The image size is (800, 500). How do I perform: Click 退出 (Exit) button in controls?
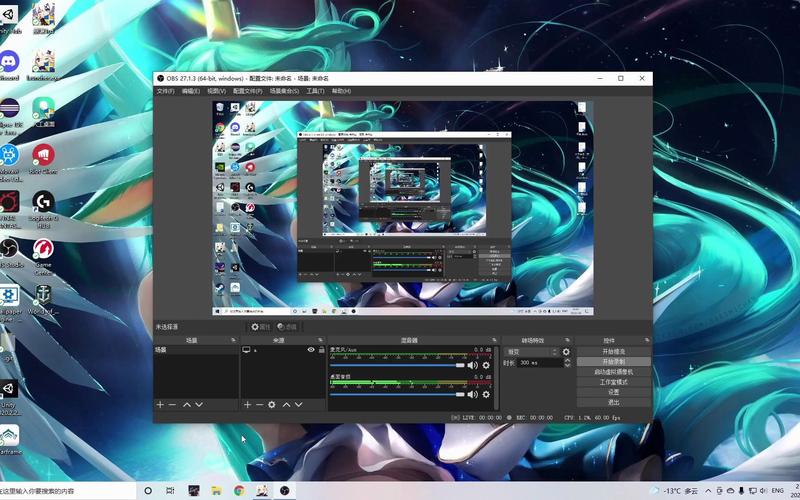click(613, 403)
